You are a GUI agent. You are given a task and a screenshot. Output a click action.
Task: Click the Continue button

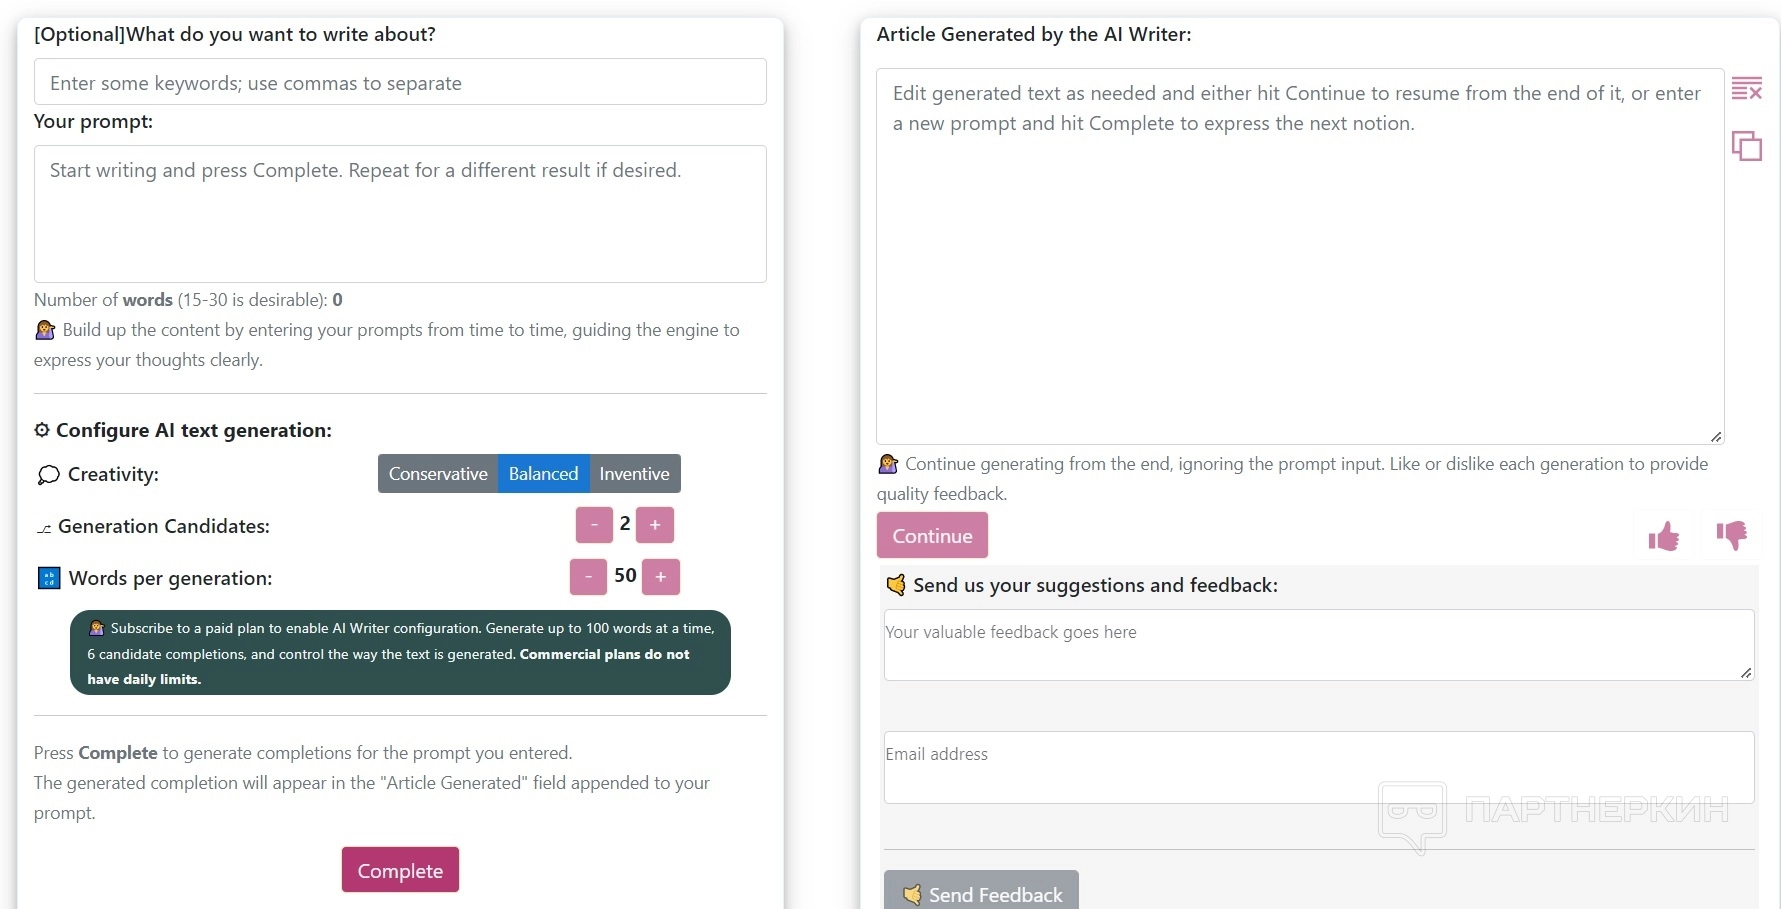point(932,535)
